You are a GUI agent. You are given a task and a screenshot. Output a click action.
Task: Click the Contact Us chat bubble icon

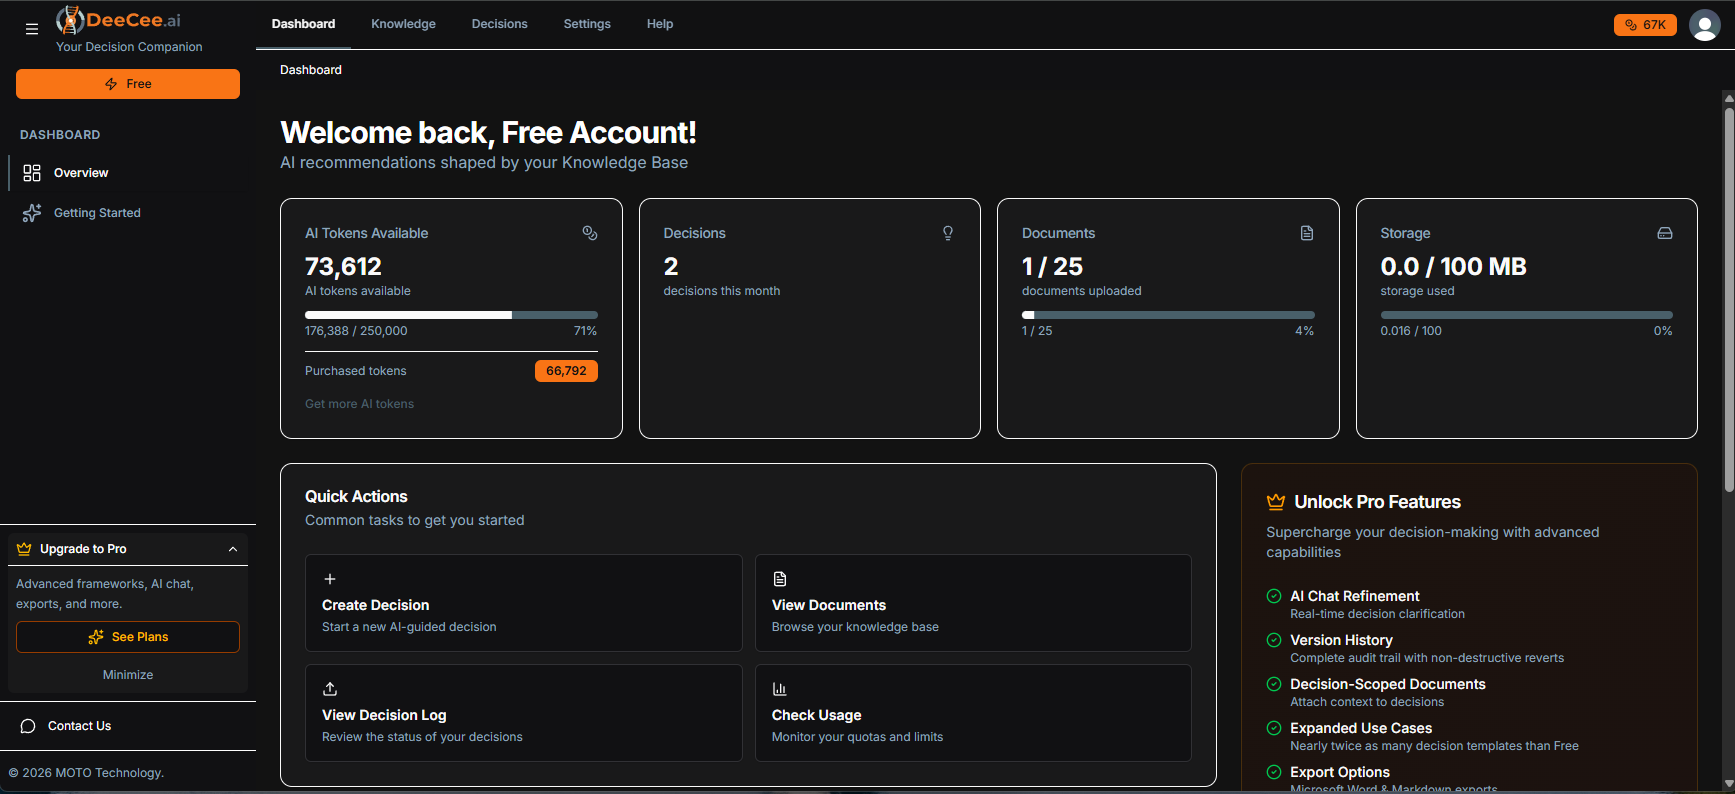[28, 726]
